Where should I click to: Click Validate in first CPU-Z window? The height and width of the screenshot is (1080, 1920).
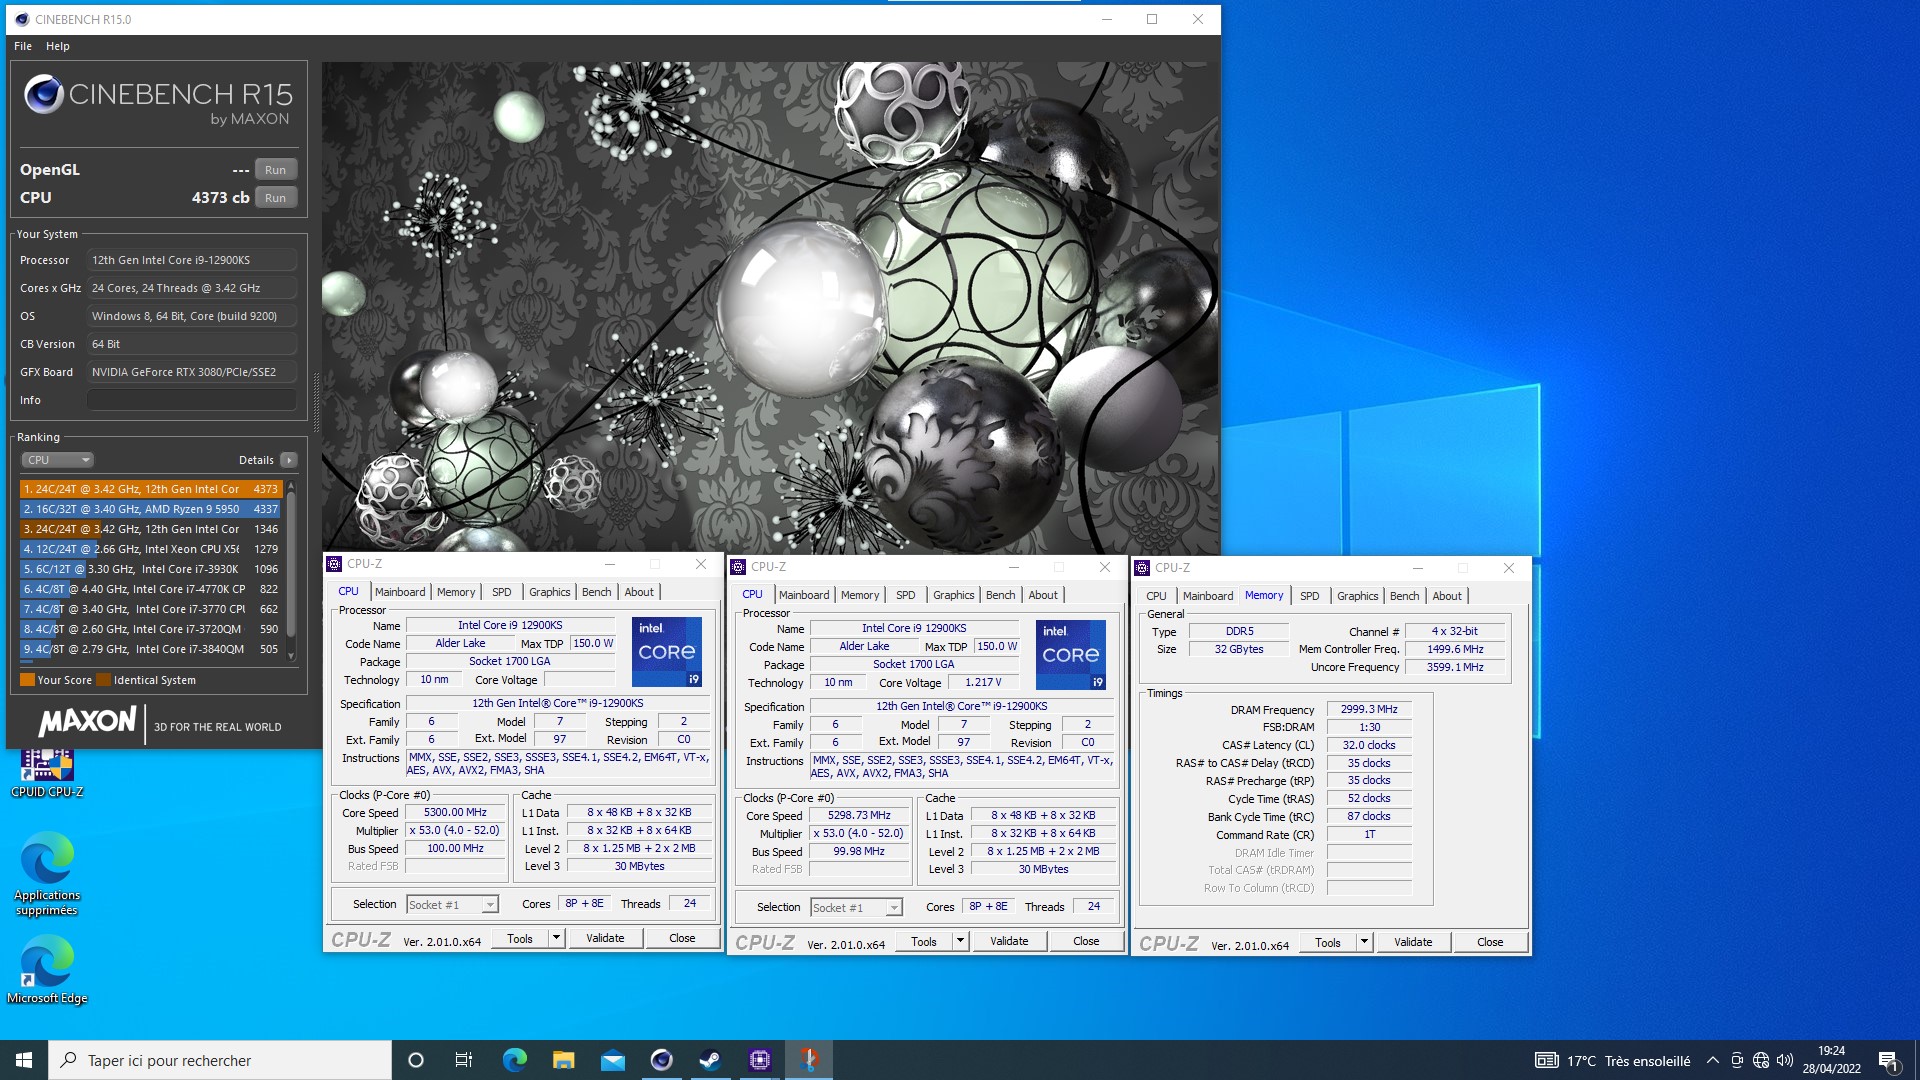605,938
